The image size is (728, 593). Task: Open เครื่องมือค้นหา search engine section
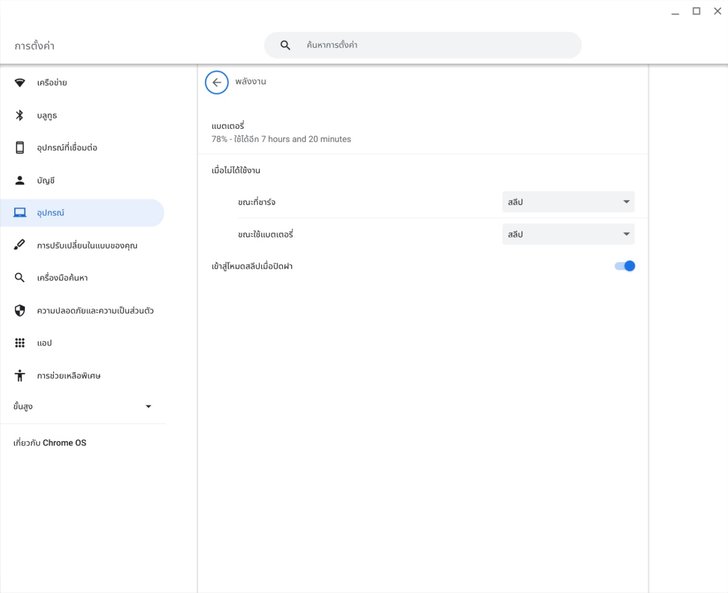(82, 278)
